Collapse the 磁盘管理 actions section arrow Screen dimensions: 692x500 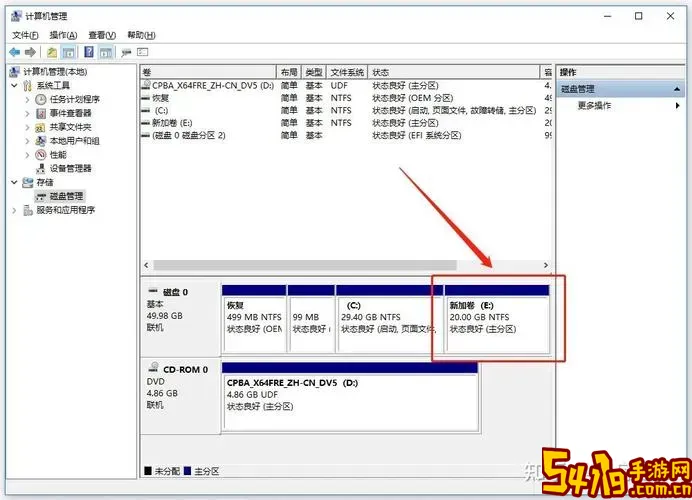click(x=677, y=89)
